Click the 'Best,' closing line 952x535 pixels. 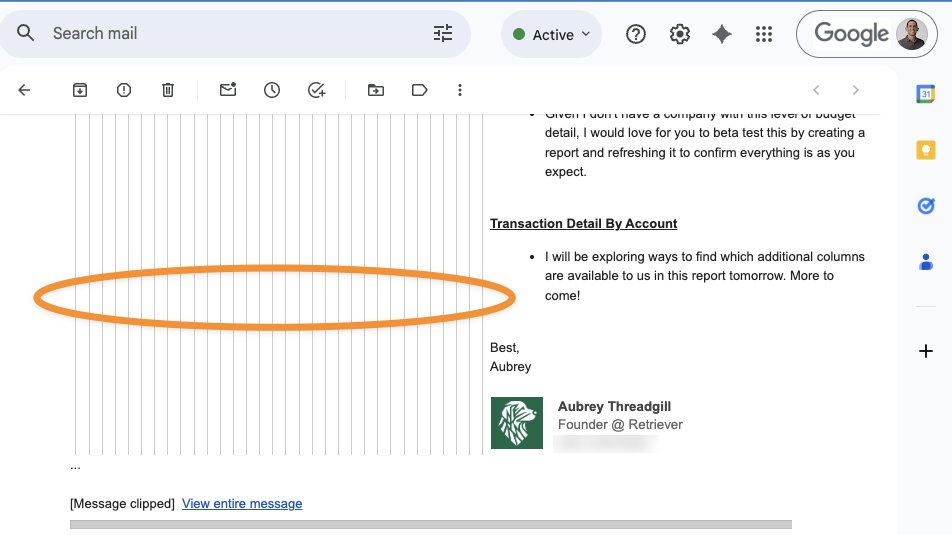point(505,347)
